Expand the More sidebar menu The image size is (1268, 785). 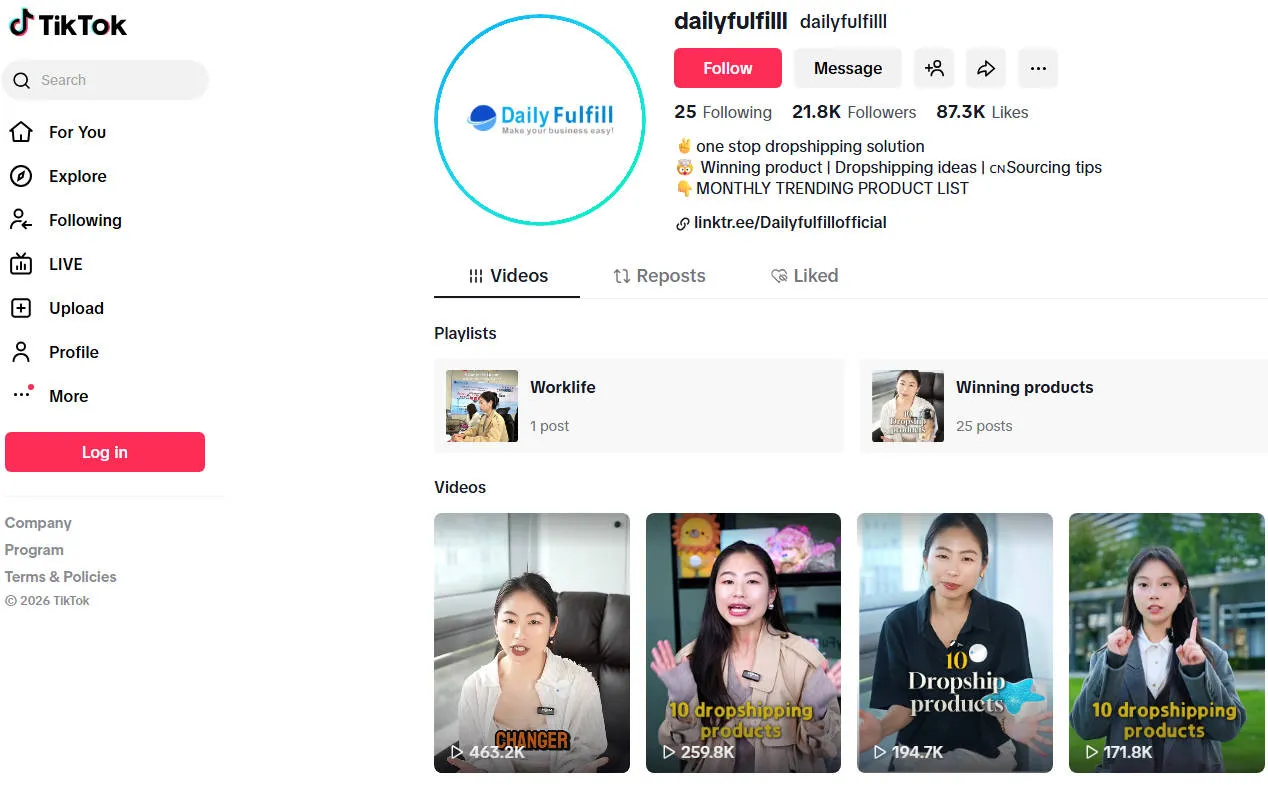(x=68, y=396)
